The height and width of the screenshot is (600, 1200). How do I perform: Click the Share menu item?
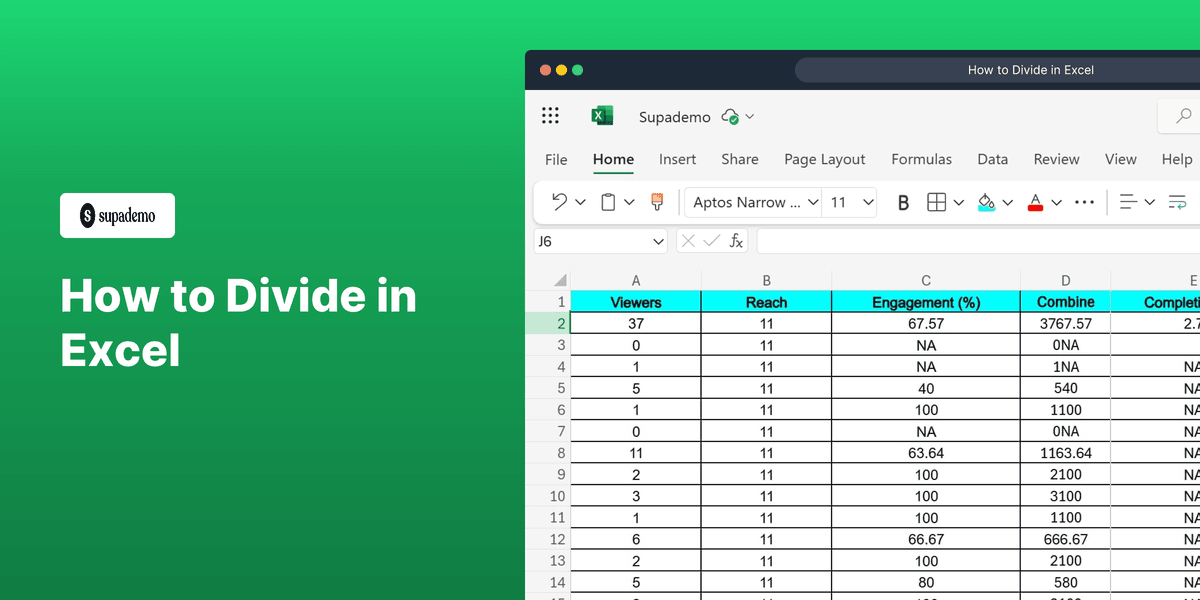740,159
